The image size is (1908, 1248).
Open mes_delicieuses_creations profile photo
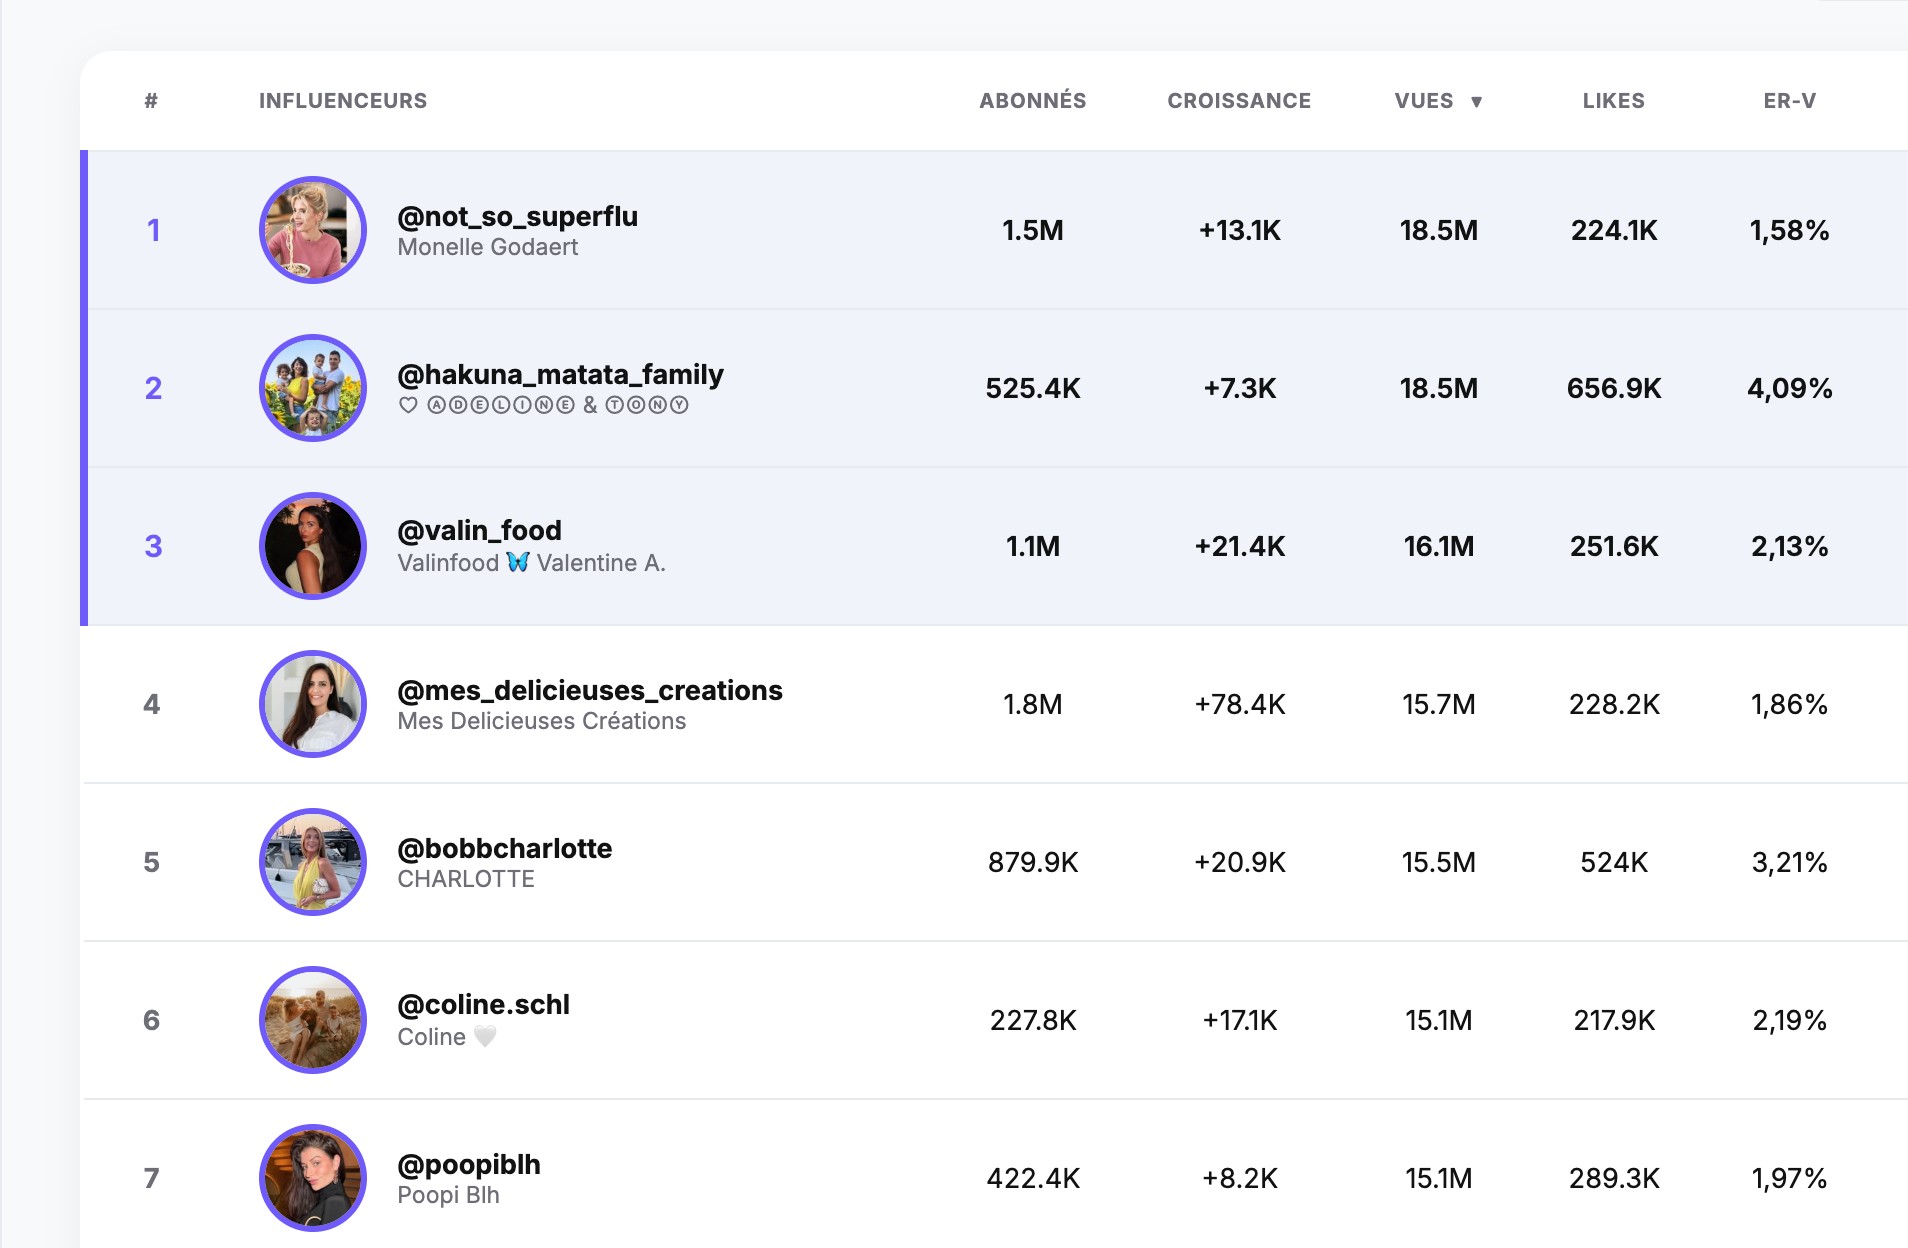click(312, 704)
